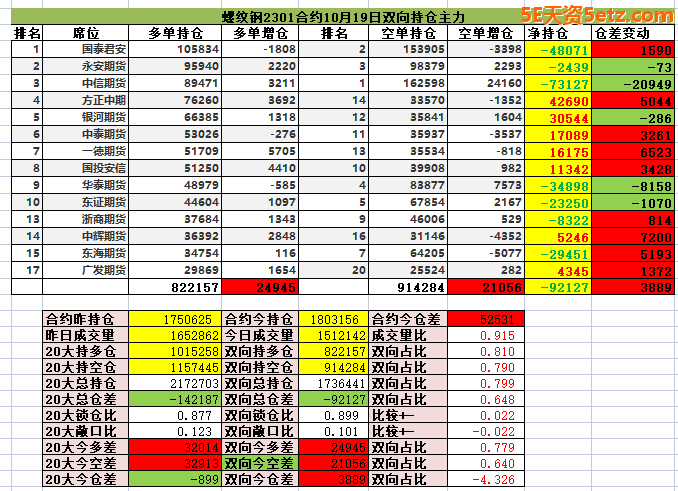Click the ratio value 0.877
The width and height of the screenshot is (678, 491).
click(x=175, y=415)
